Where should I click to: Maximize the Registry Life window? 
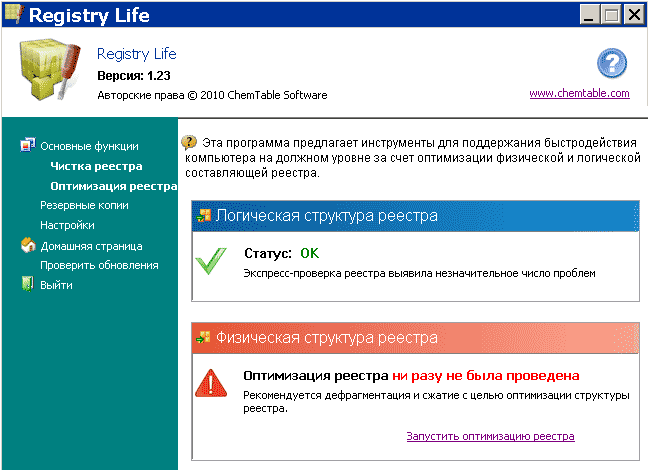point(611,14)
